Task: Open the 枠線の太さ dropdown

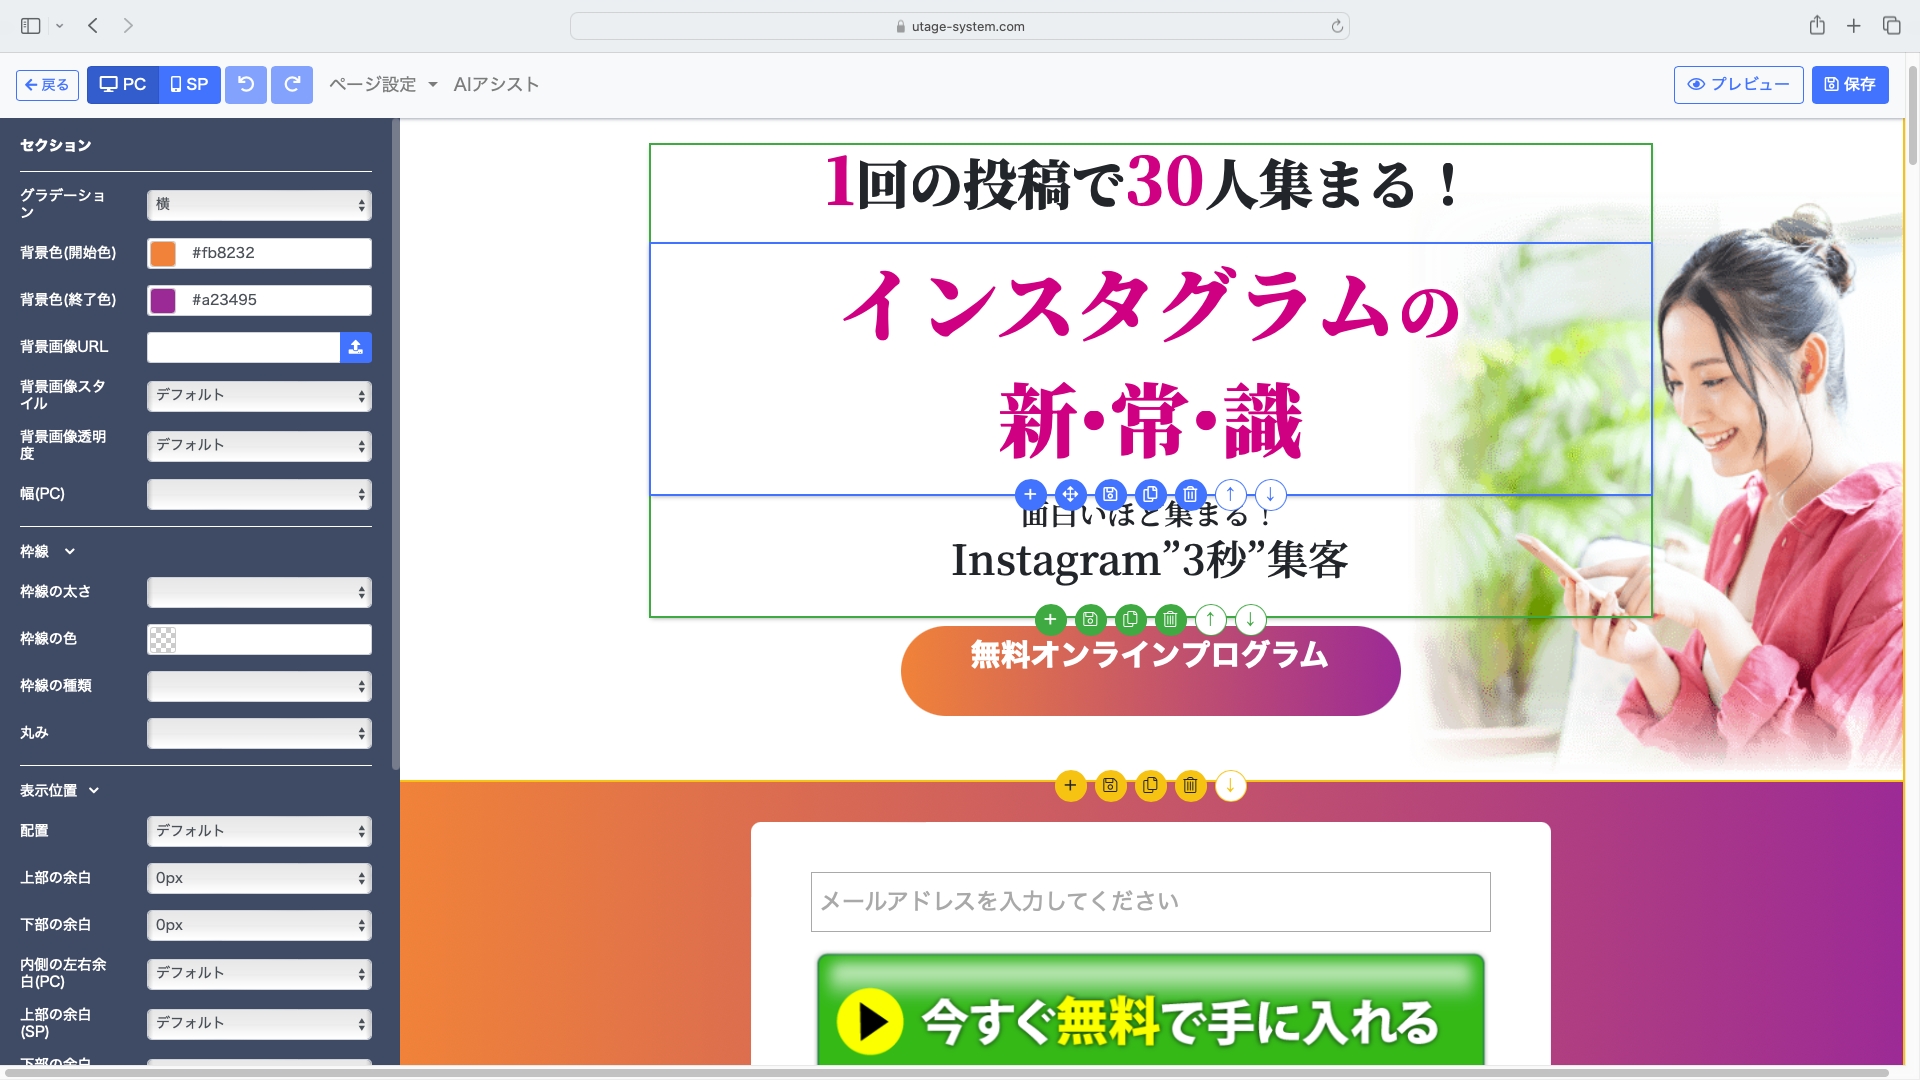Action: [x=259, y=592]
